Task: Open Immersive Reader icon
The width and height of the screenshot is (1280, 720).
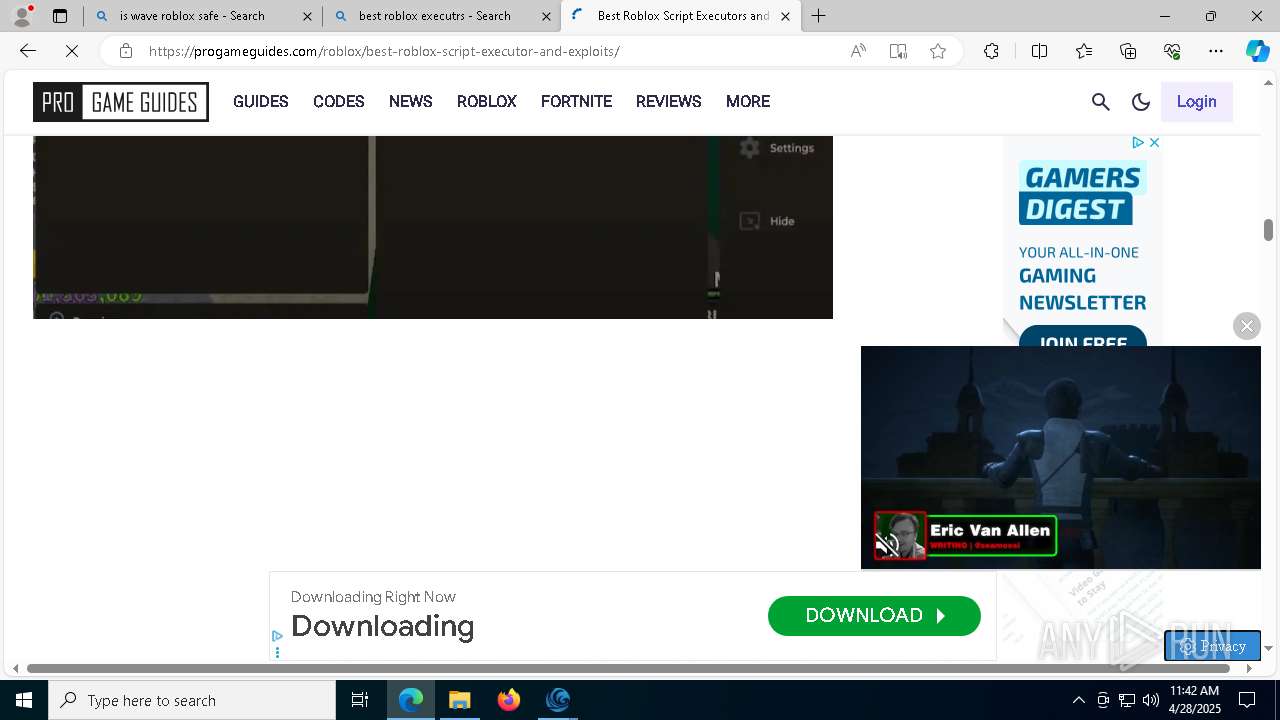Action: (898, 51)
